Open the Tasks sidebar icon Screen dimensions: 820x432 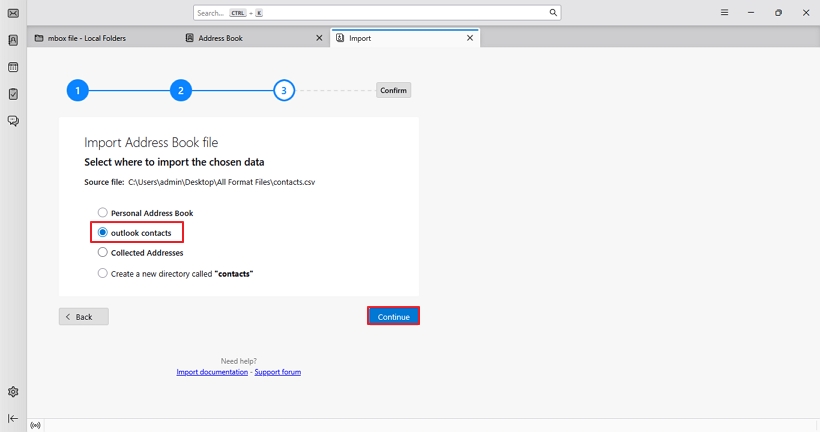13,94
